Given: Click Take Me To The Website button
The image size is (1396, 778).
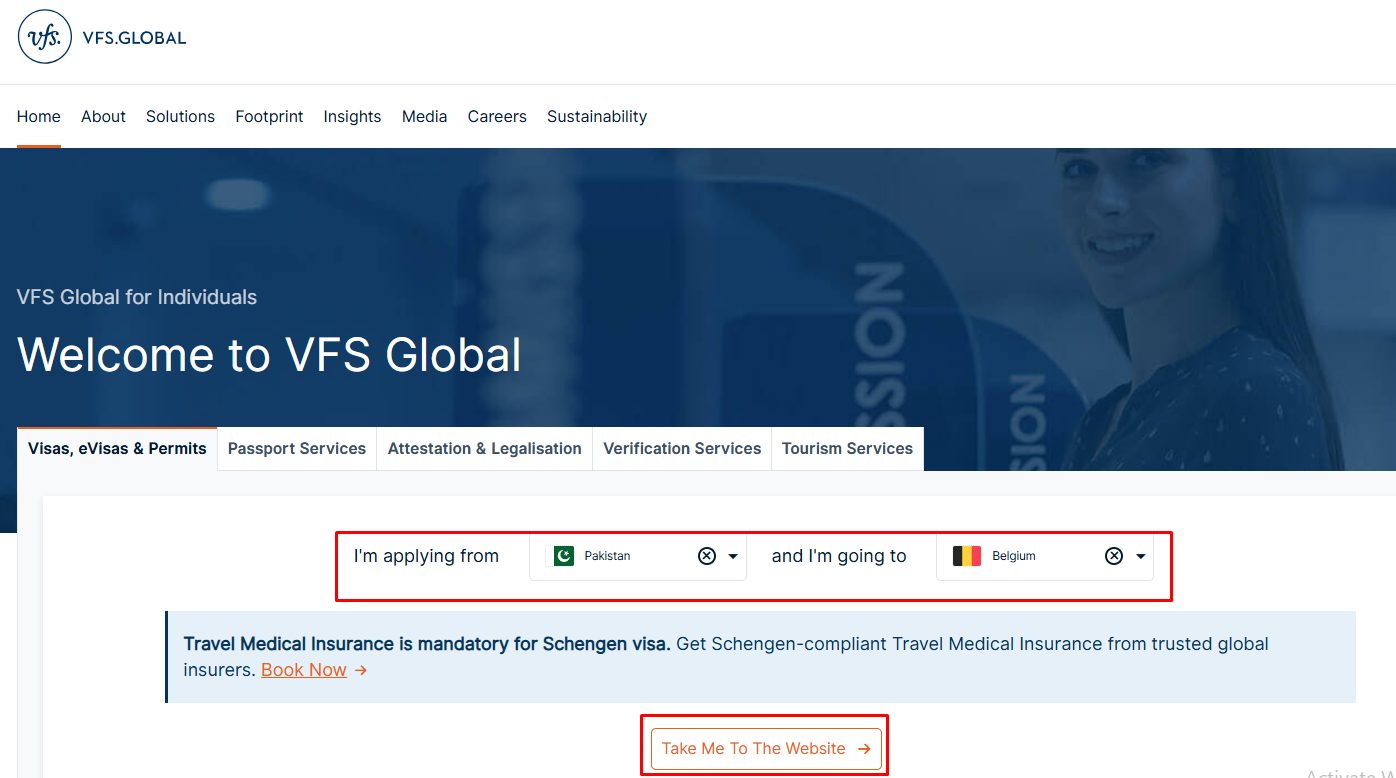Looking at the screenshot, I should [x=766, y=749].
